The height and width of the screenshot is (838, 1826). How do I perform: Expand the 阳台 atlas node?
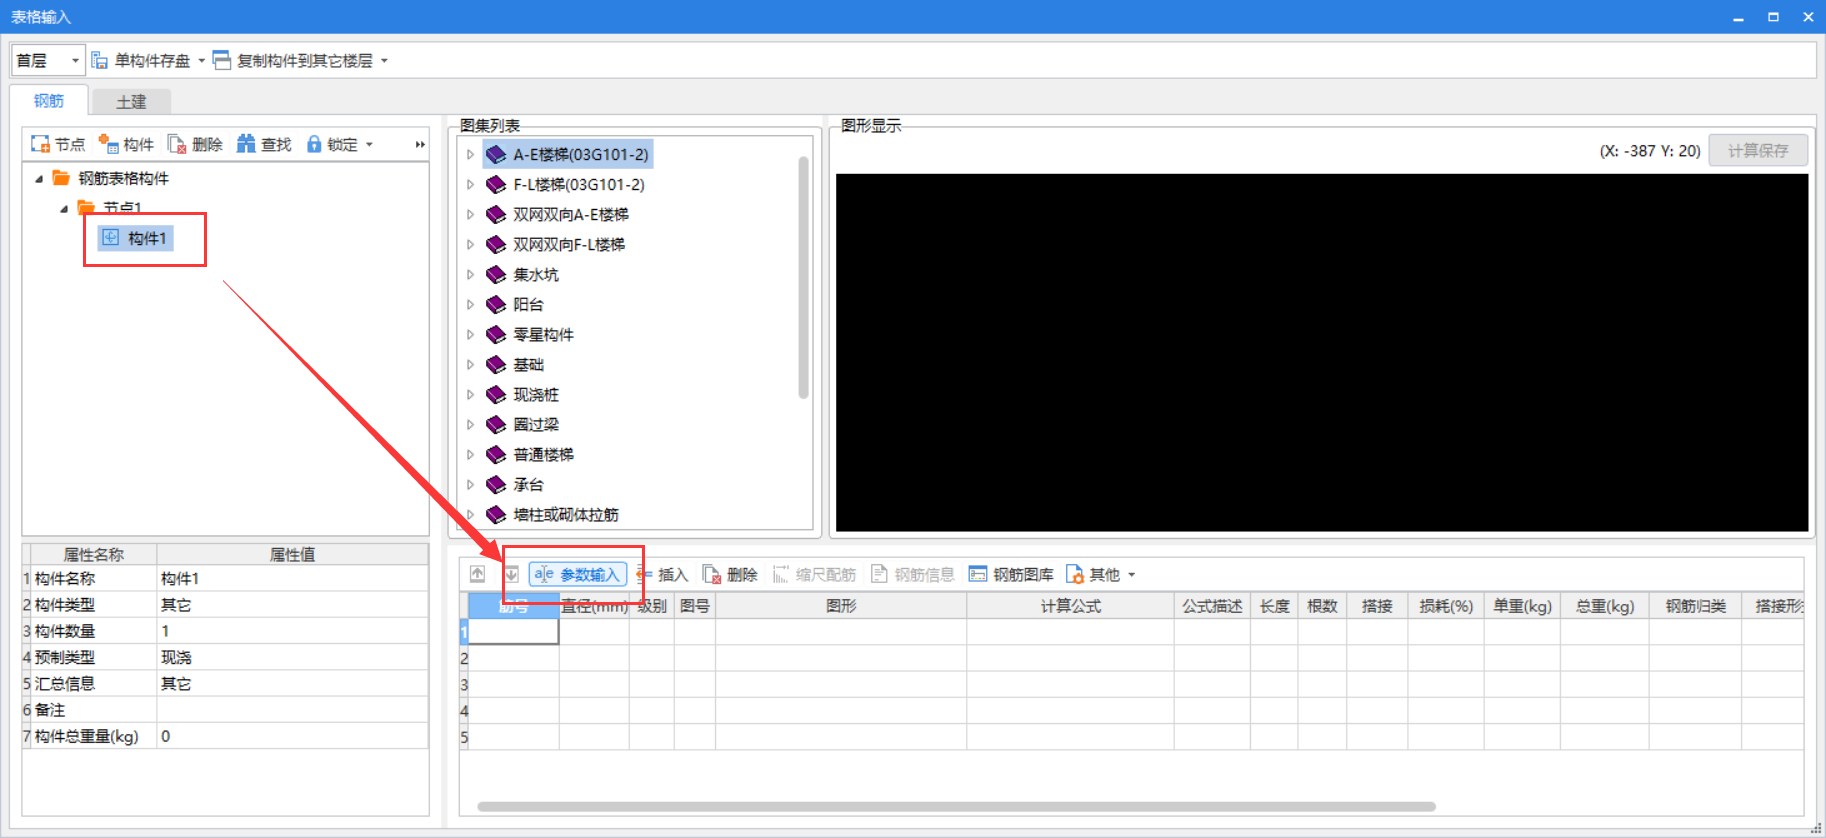pyautogui.click(x=470, y=304)
